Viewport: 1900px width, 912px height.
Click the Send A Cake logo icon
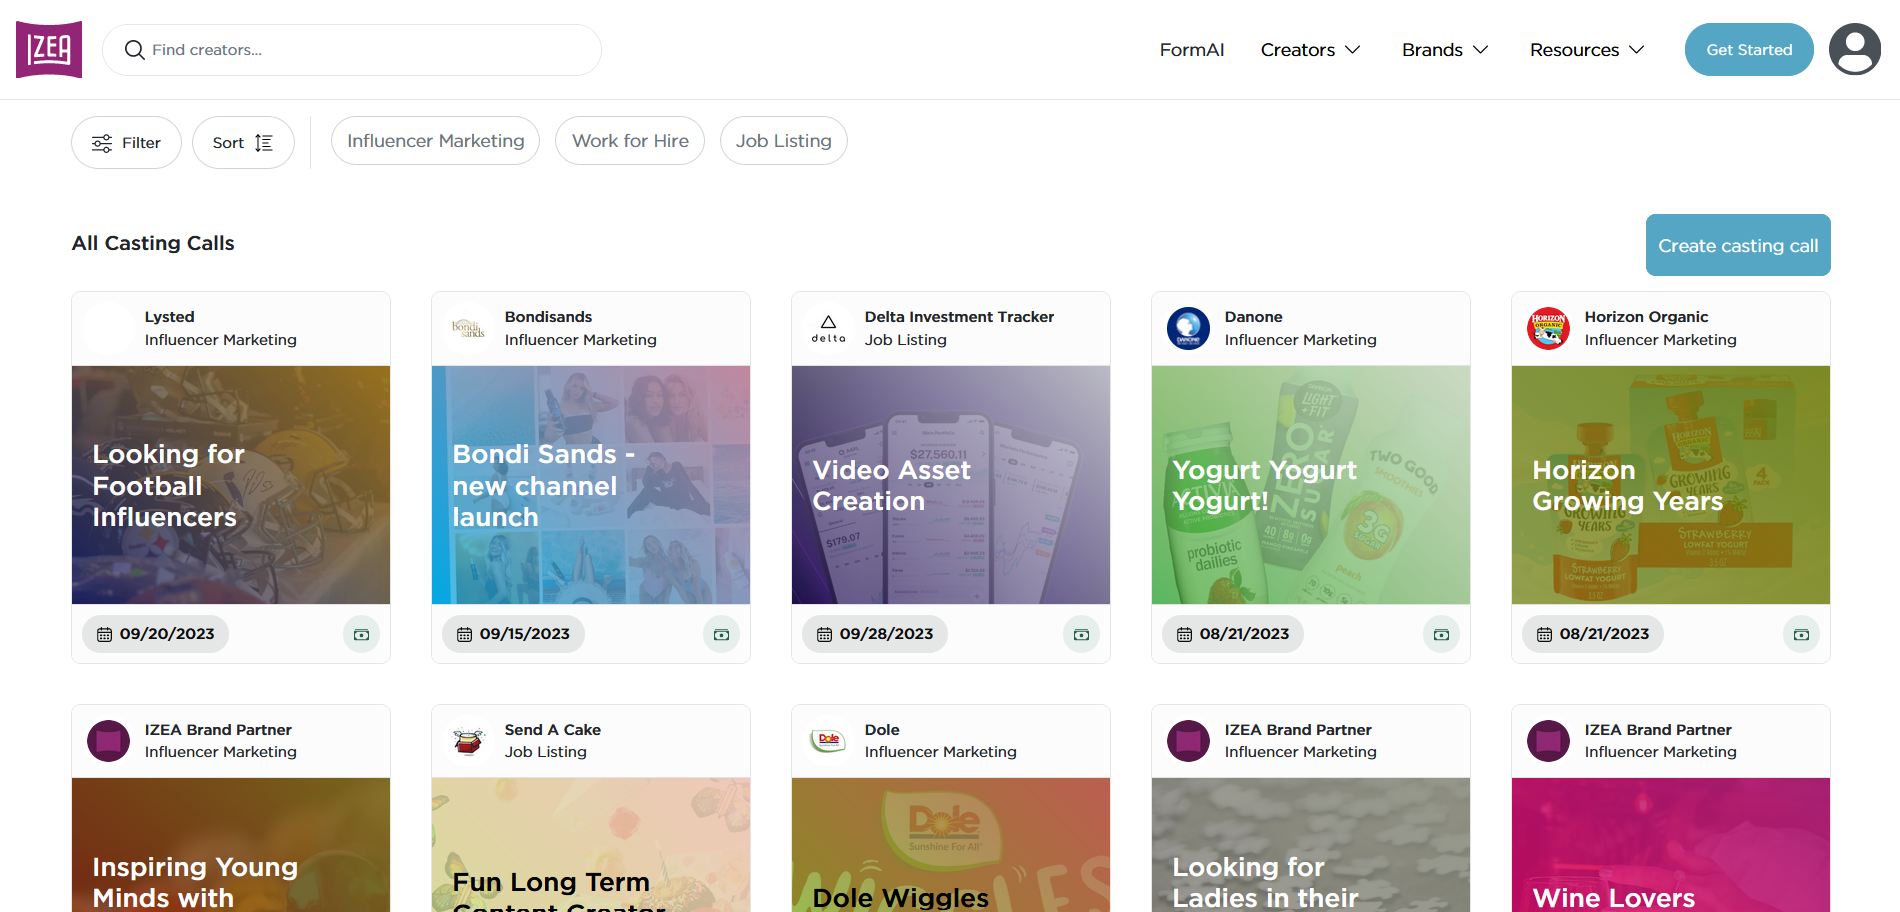[468, 741]
